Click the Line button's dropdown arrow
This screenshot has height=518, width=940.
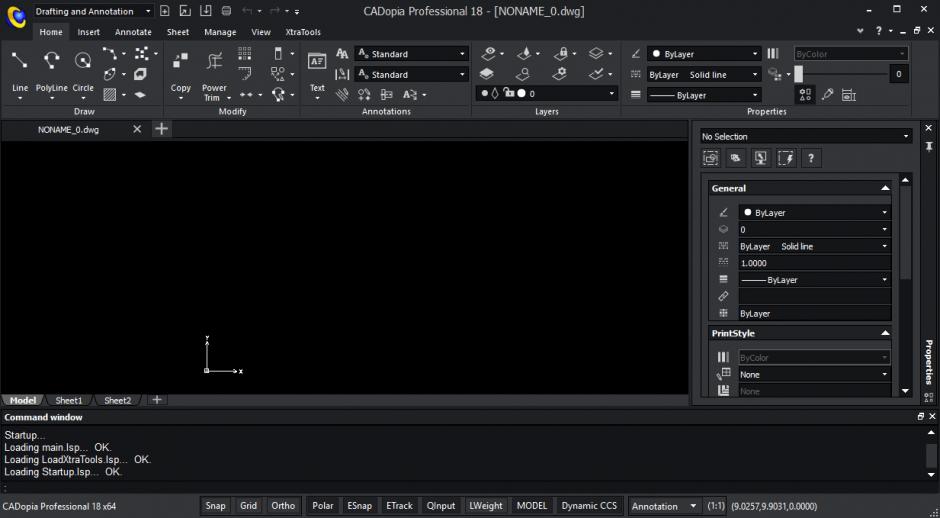pyautogui.click(x=20, y=98)
